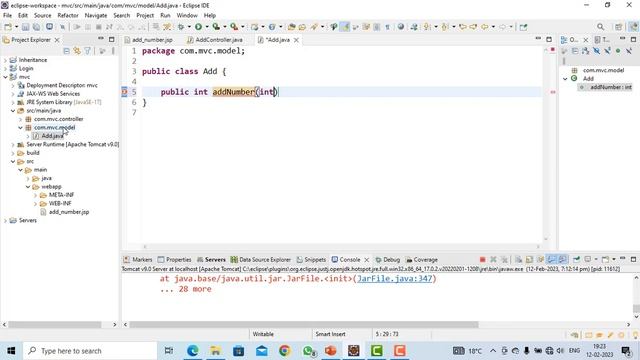Switch to the AddController.java editor tab
Image resolution: width=640 pixels, height=360 pixels.
click(216, 40)
